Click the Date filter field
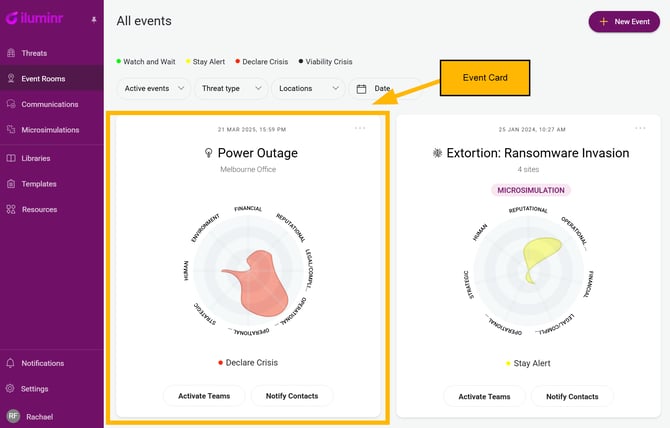The height and width of the screenshot is (428, 670). 383,89
